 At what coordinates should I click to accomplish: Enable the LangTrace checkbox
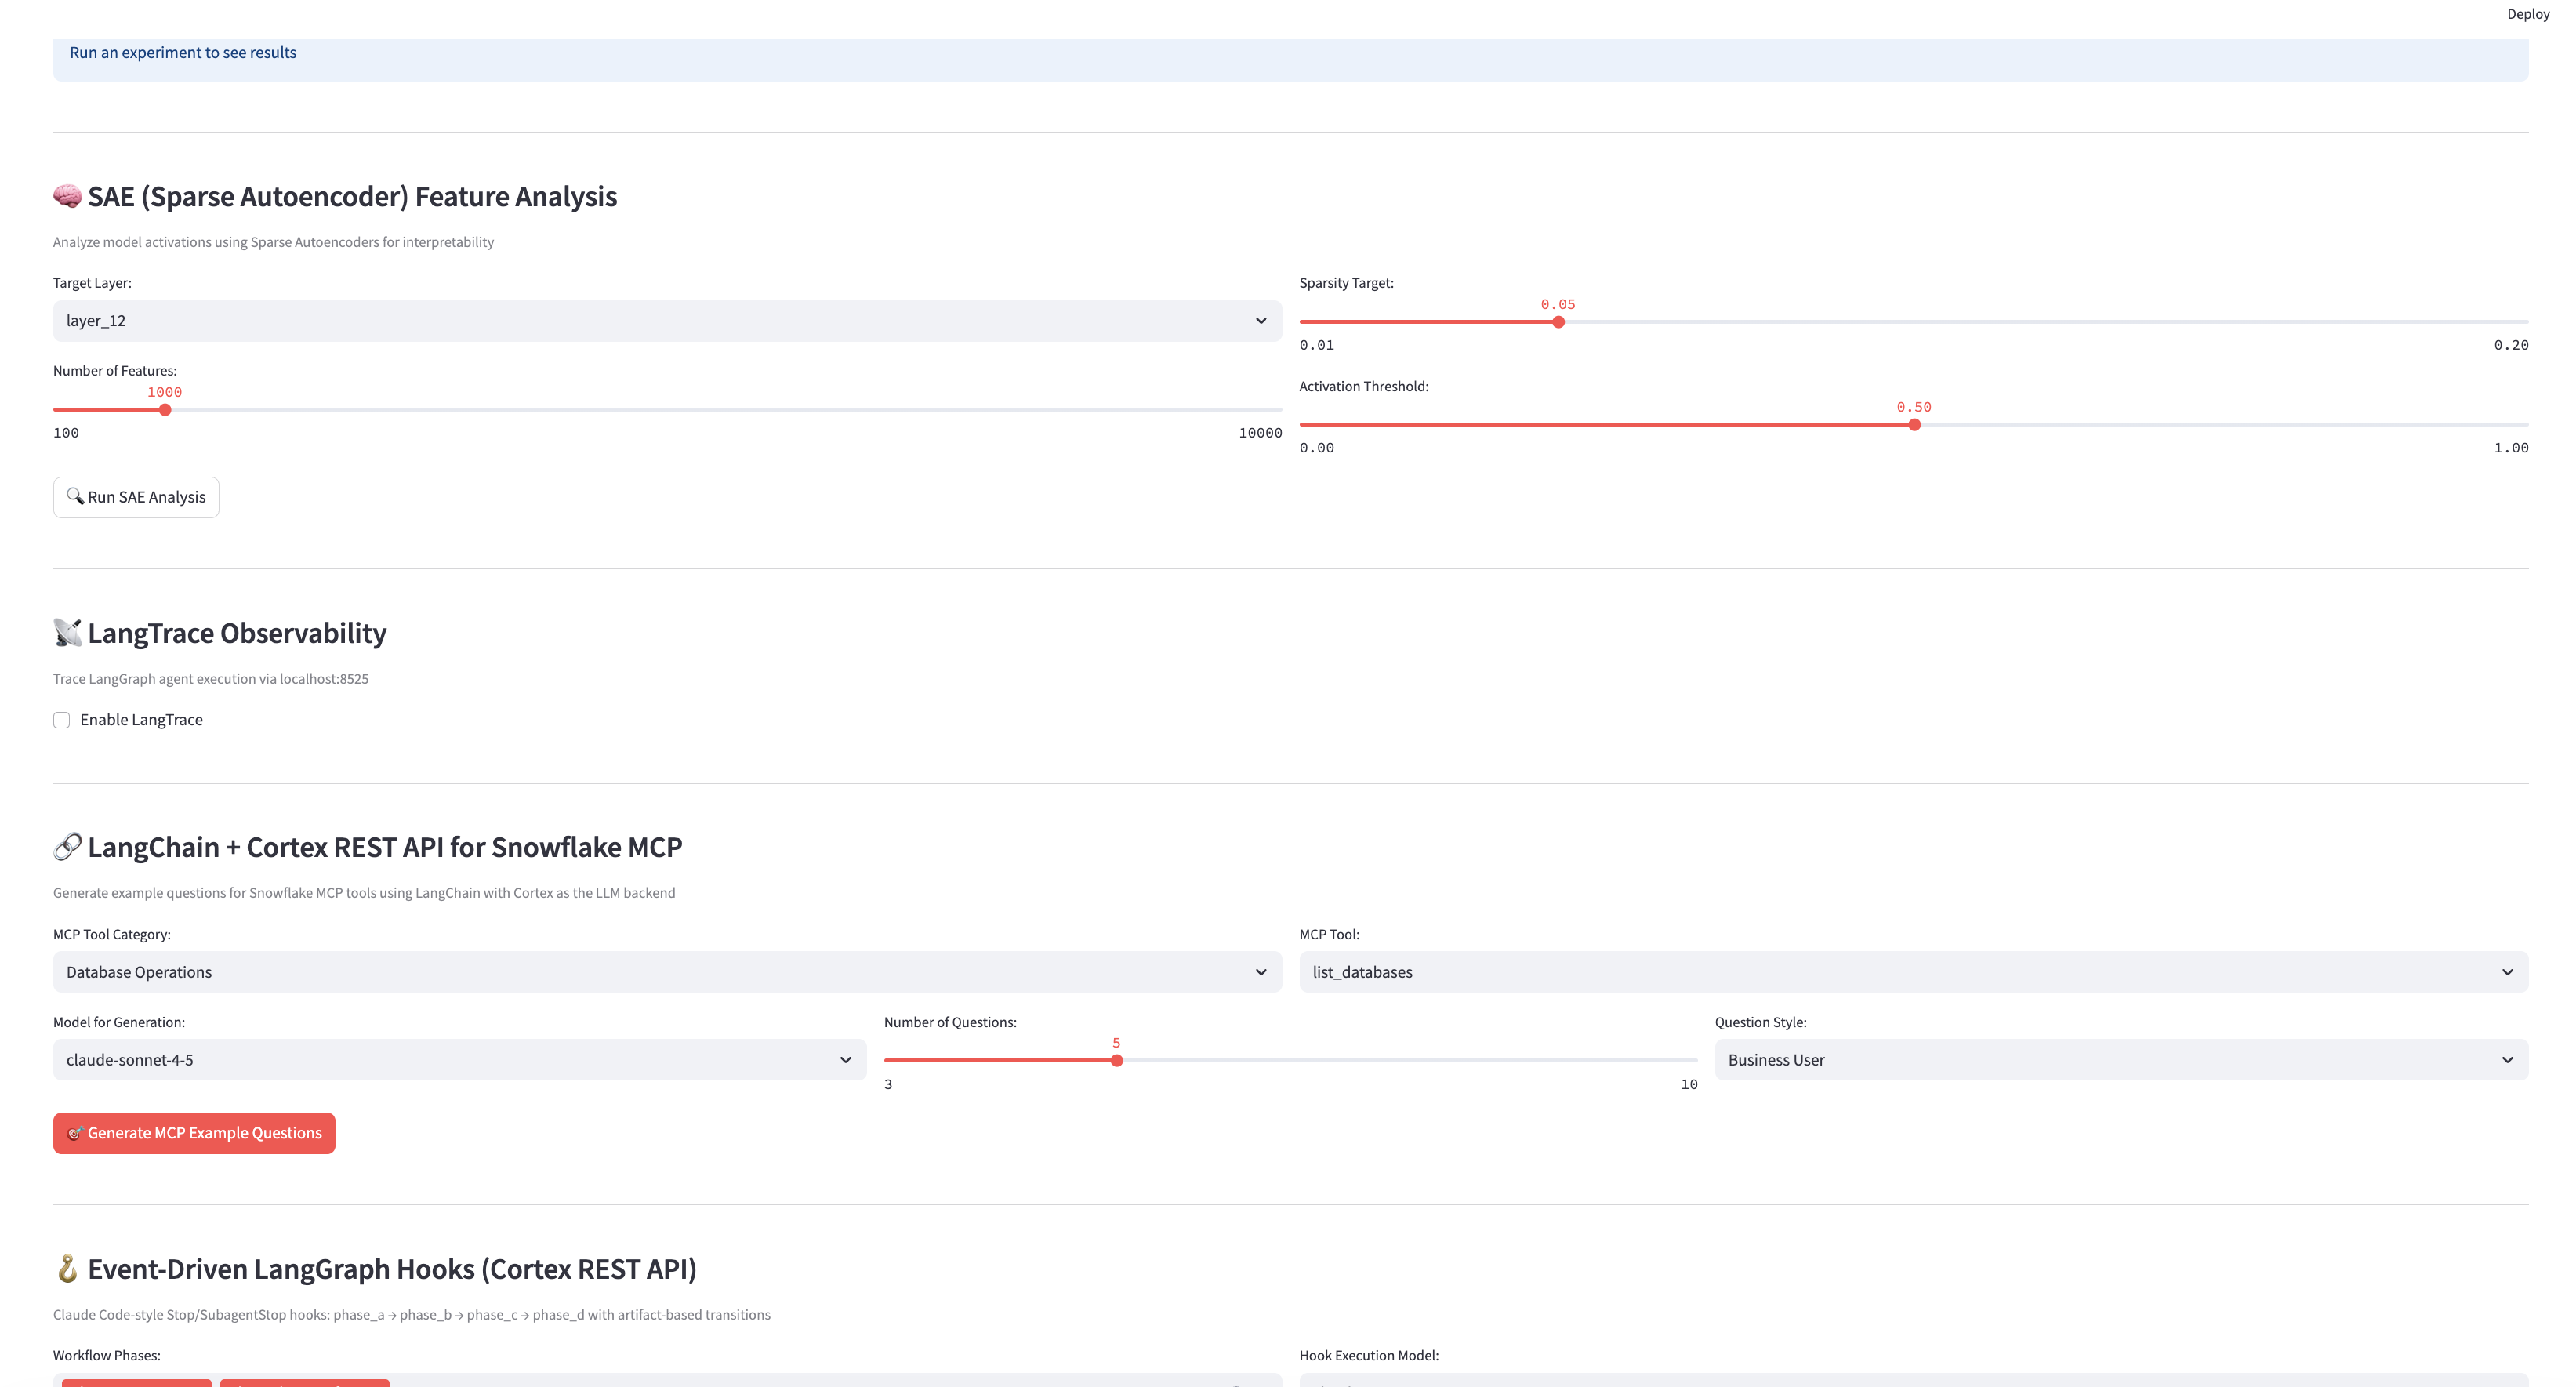pyautogui.click(x=62, y=719)
